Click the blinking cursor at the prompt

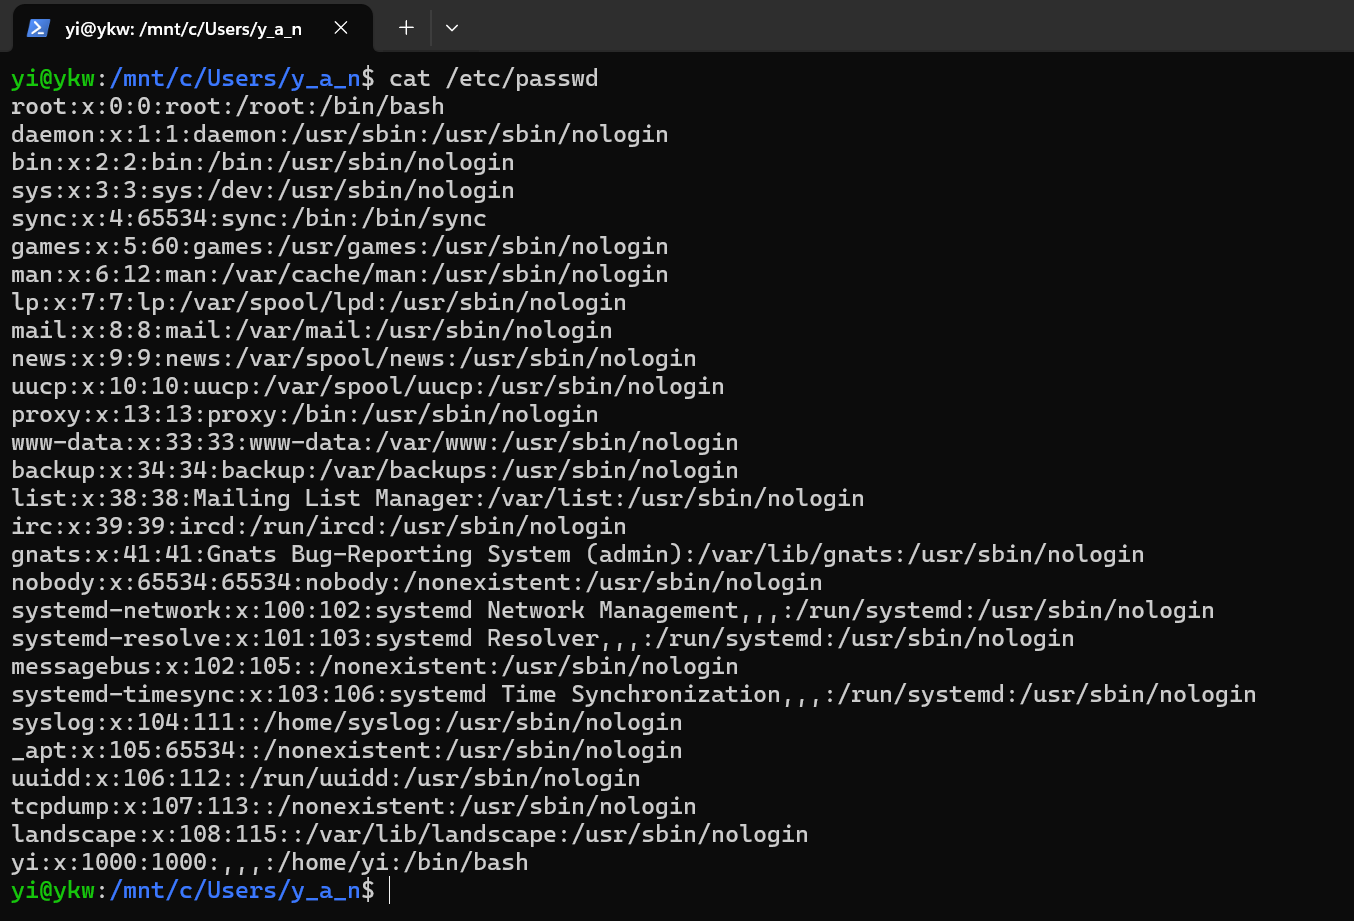pos(389,890)
